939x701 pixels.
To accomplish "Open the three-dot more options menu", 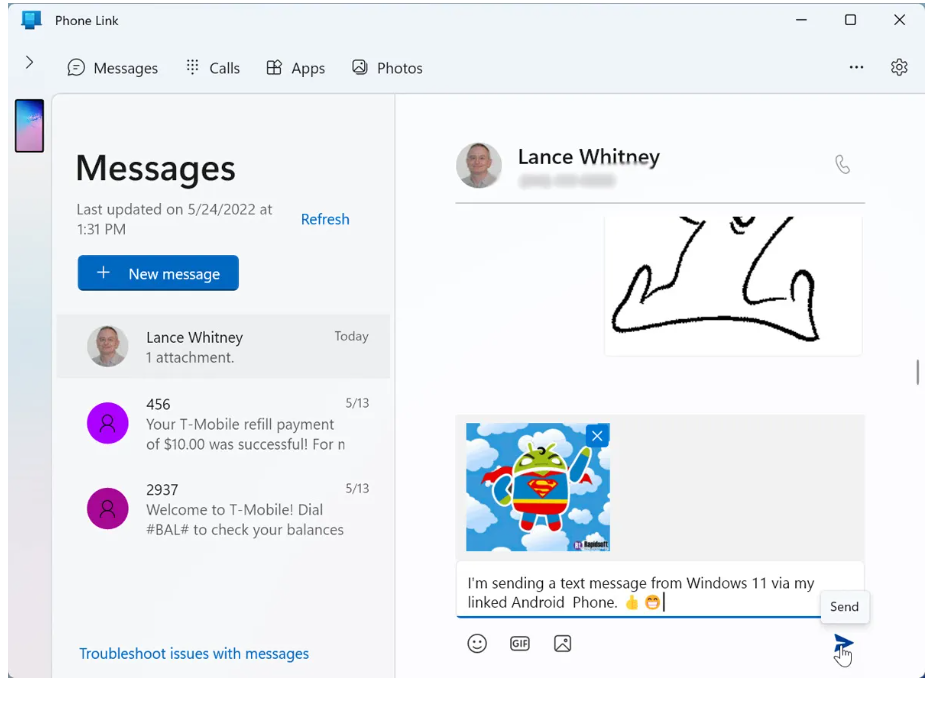I will point(856,68).
